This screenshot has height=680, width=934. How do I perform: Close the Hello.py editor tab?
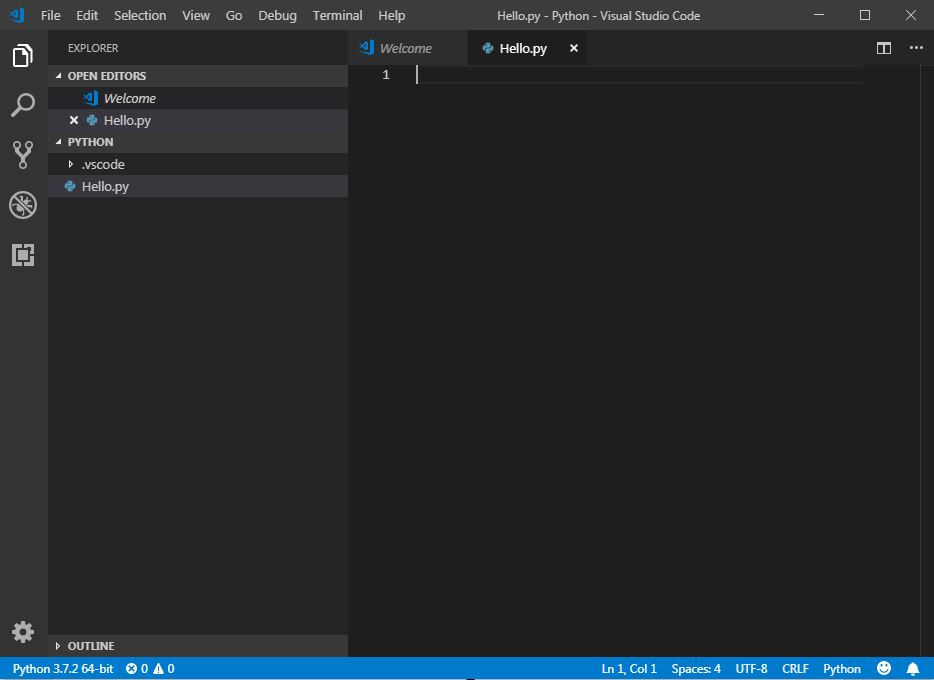point(574,48)
